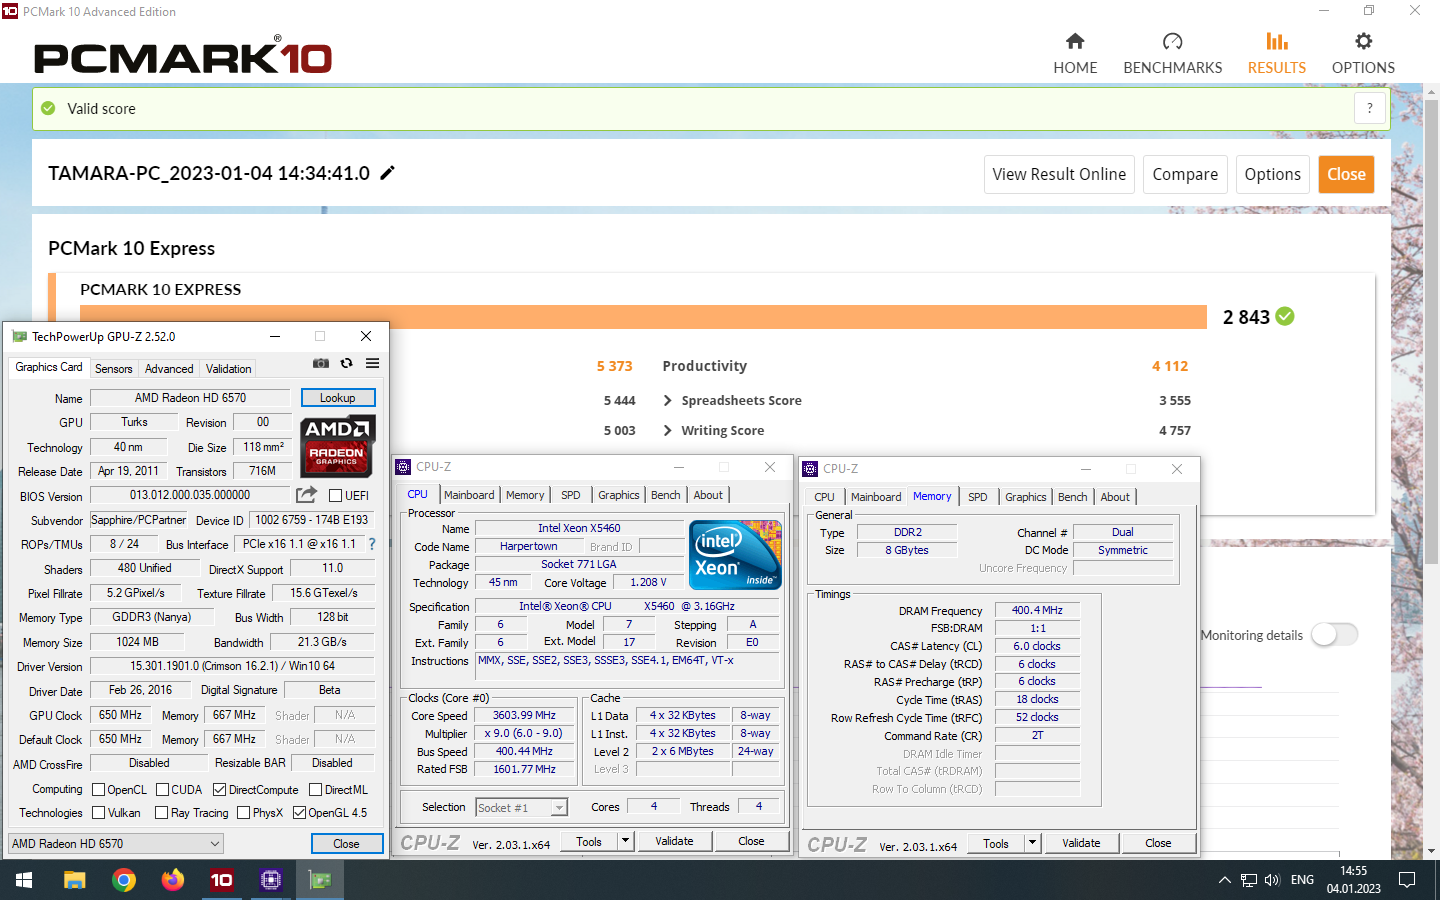Open Tools dropdown arrow in Memory tab window
1440x900 pixels.
click(1033, 843)
